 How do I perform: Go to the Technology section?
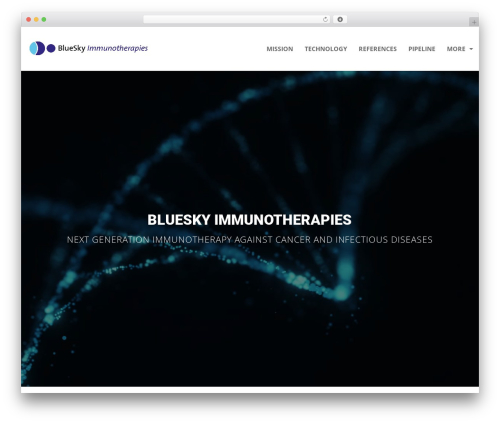tap(326, 49)
